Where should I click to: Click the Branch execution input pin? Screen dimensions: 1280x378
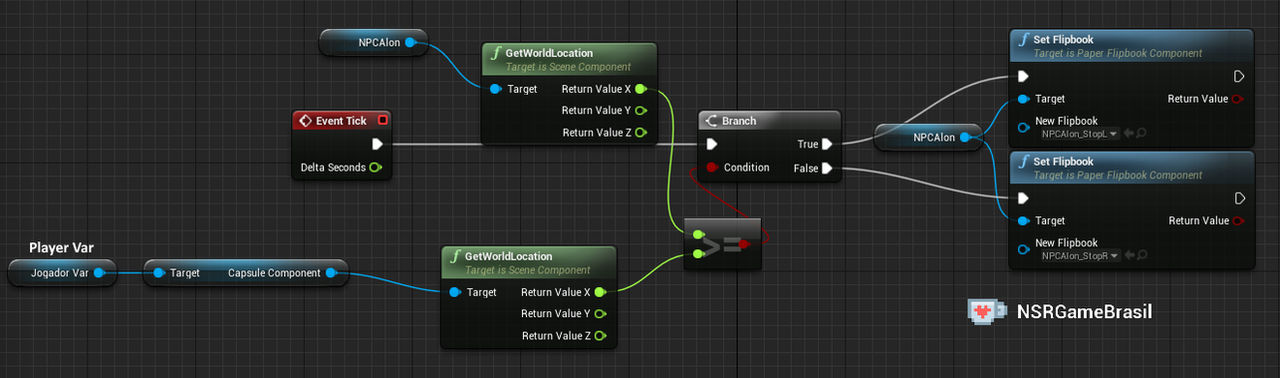(x=712, y=144)
